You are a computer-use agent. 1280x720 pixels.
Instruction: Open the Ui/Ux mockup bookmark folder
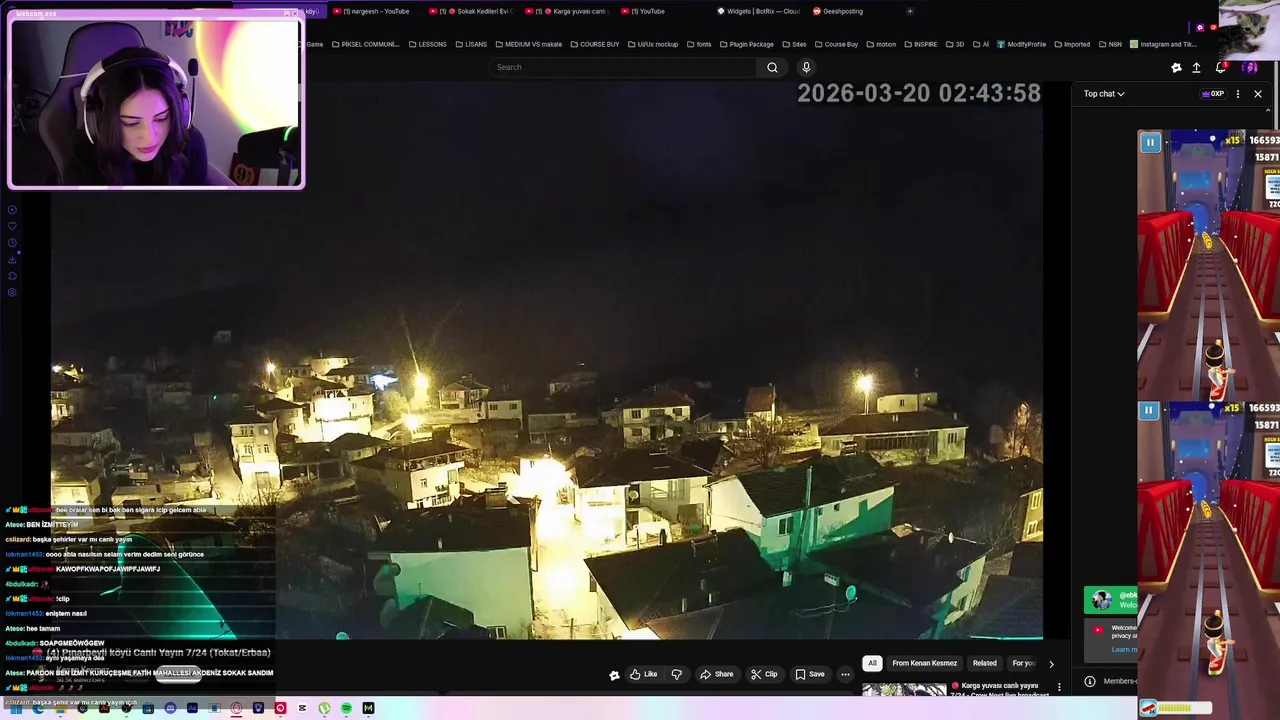(652, 44)
